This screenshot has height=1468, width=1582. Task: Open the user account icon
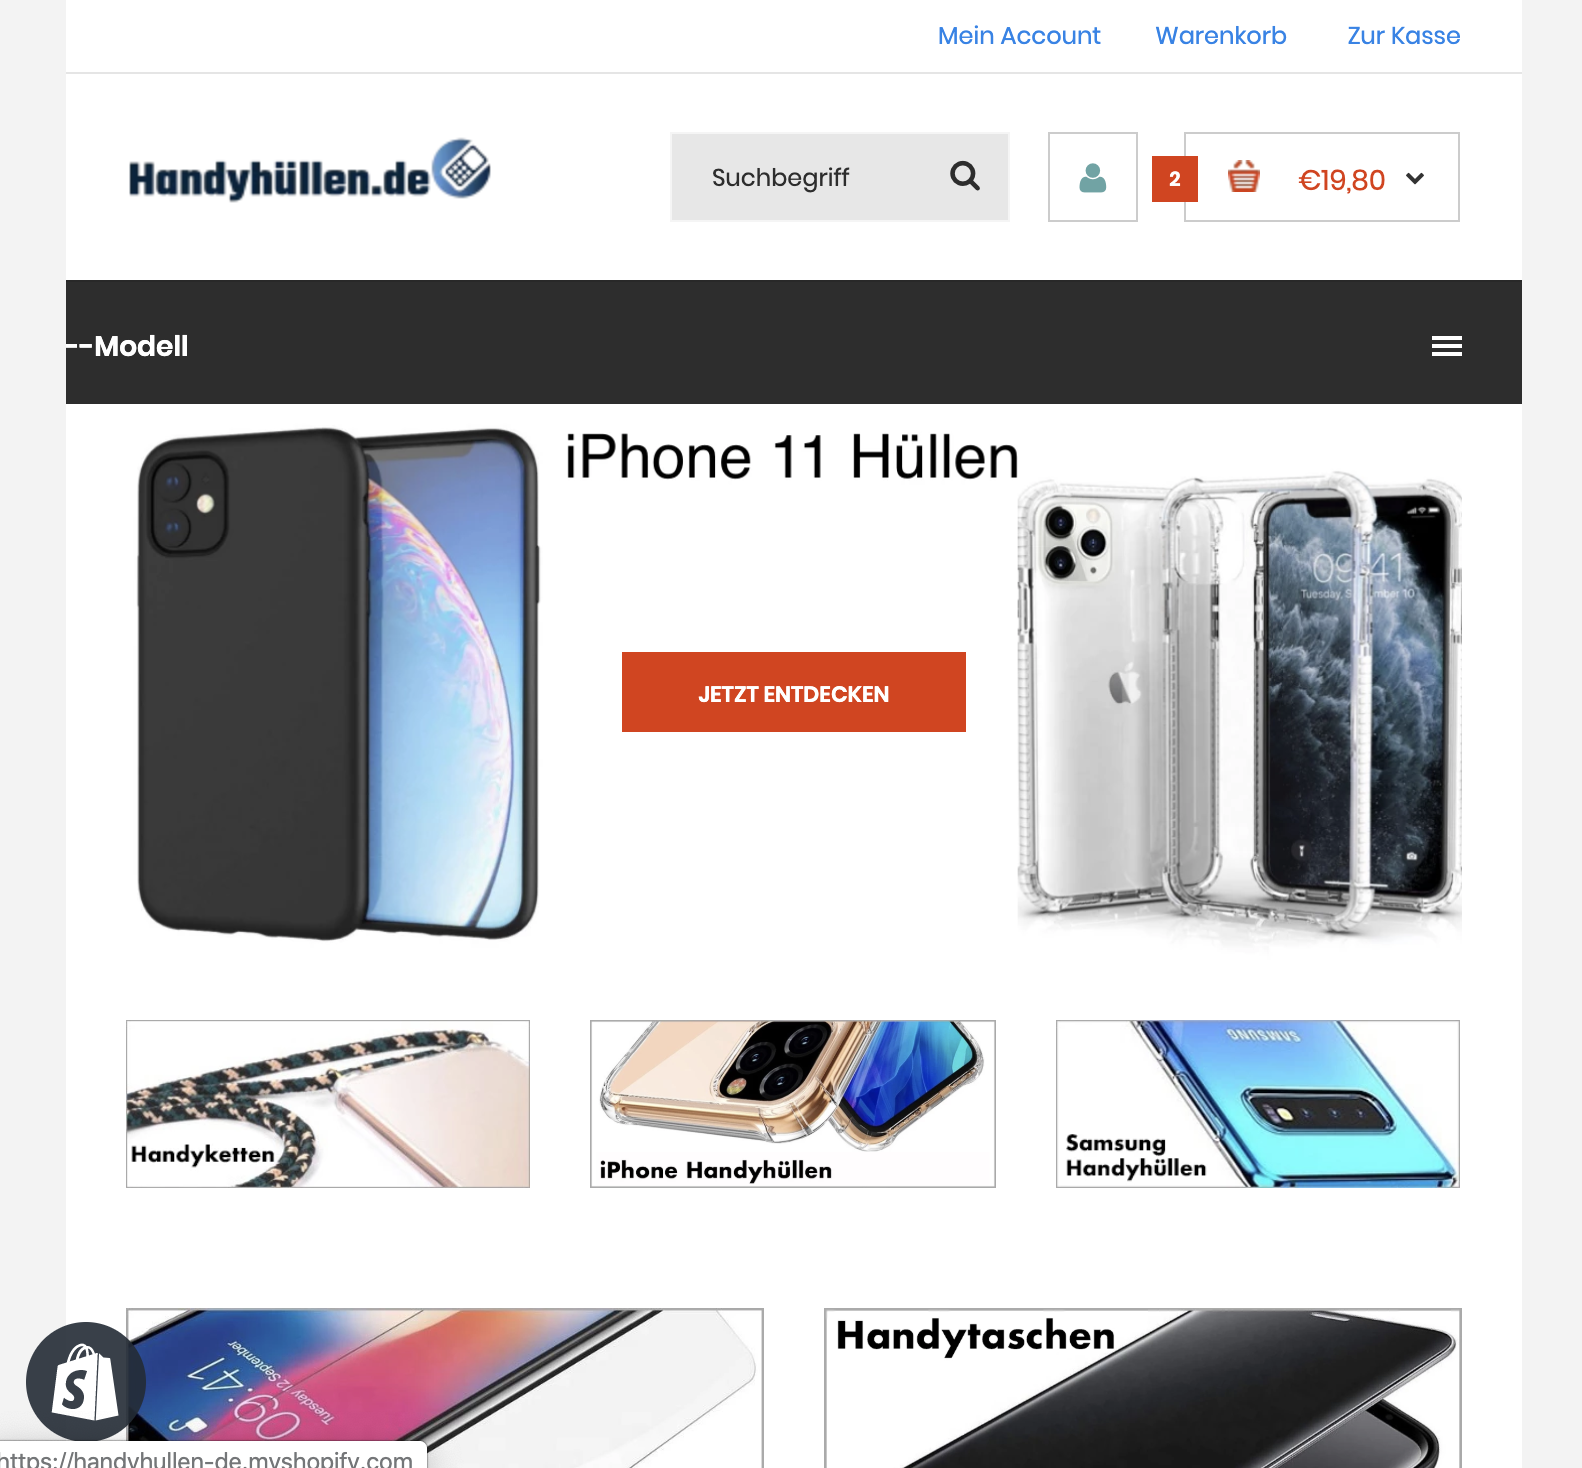[x=1092, y=177]
